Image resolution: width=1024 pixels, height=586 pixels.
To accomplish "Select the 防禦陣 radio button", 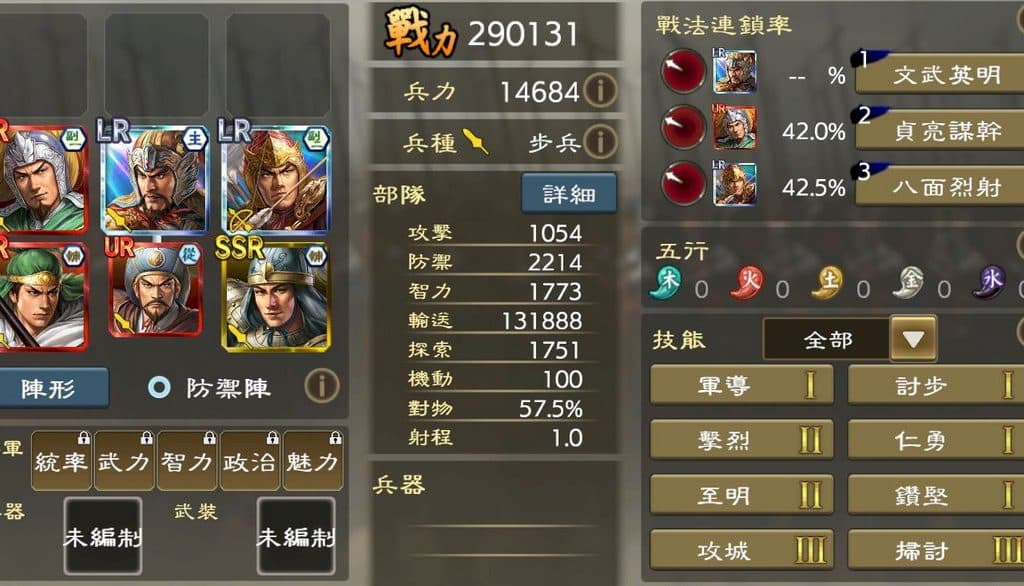I will point(159,387).
